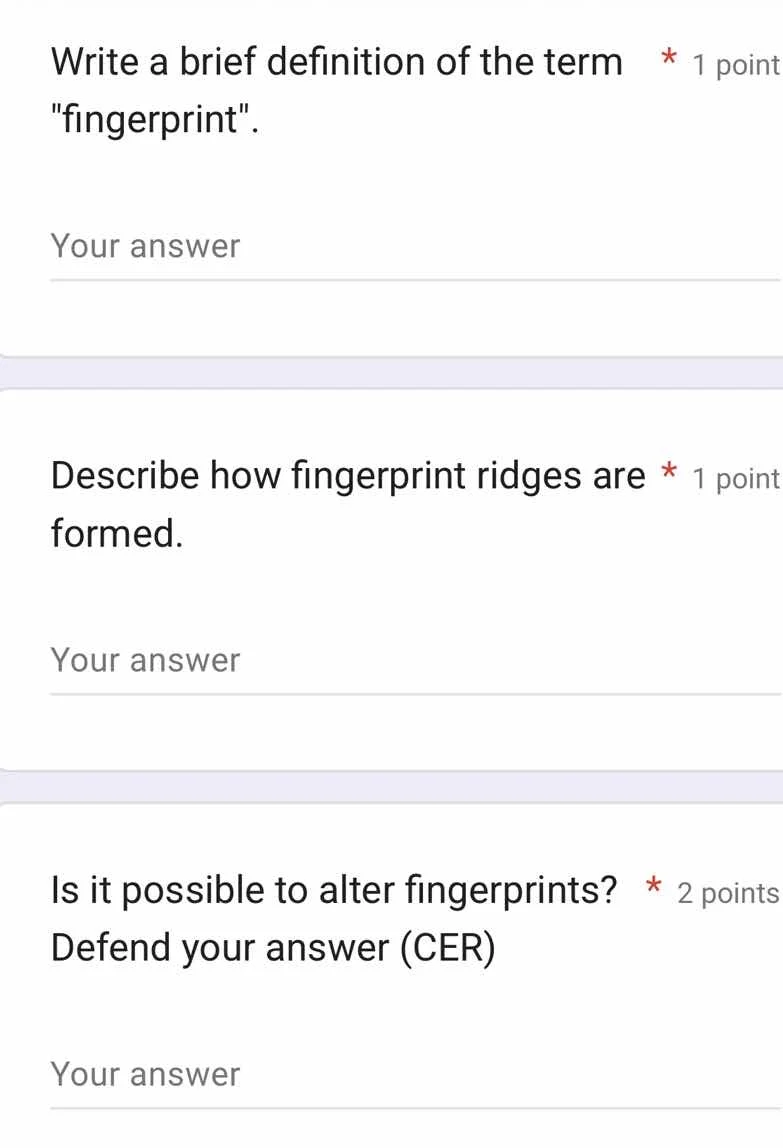This screenshot has height=1148, width=783.
Task: Click the 'Your answer' text below 'formed.'
Action: (x=145, y=660)
